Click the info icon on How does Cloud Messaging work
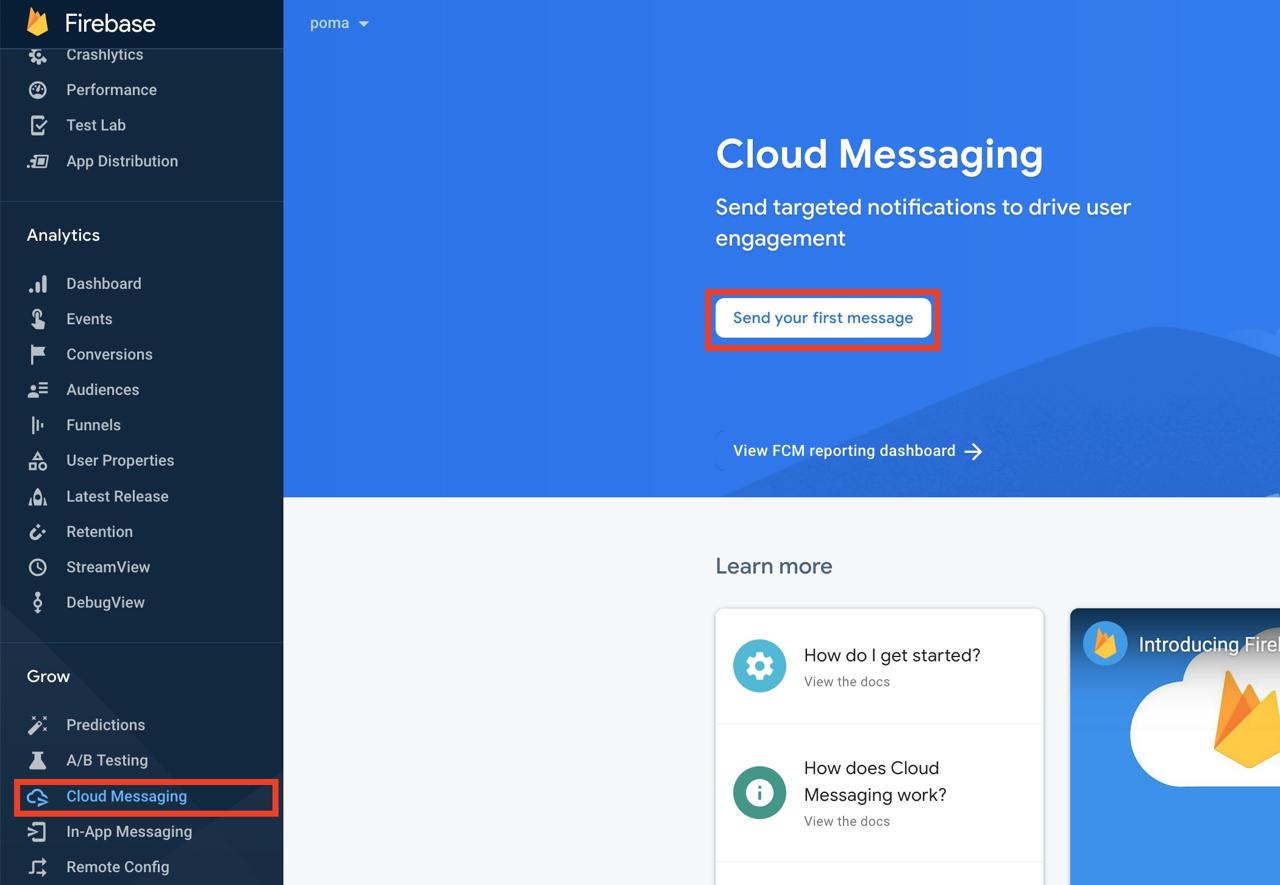The width and height of the screenshot is (1280, 885). (759, 793)
